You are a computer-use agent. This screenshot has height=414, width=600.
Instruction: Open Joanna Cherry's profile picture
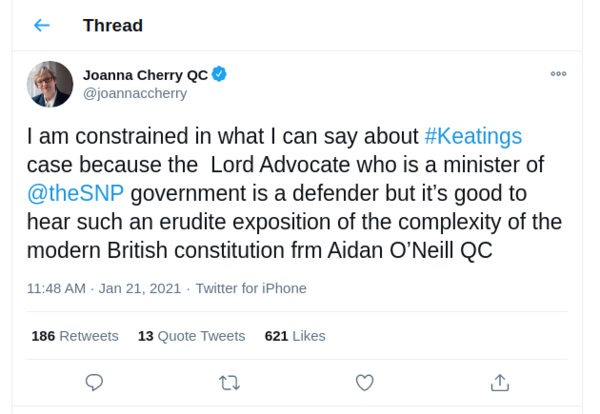pos(50,84)
